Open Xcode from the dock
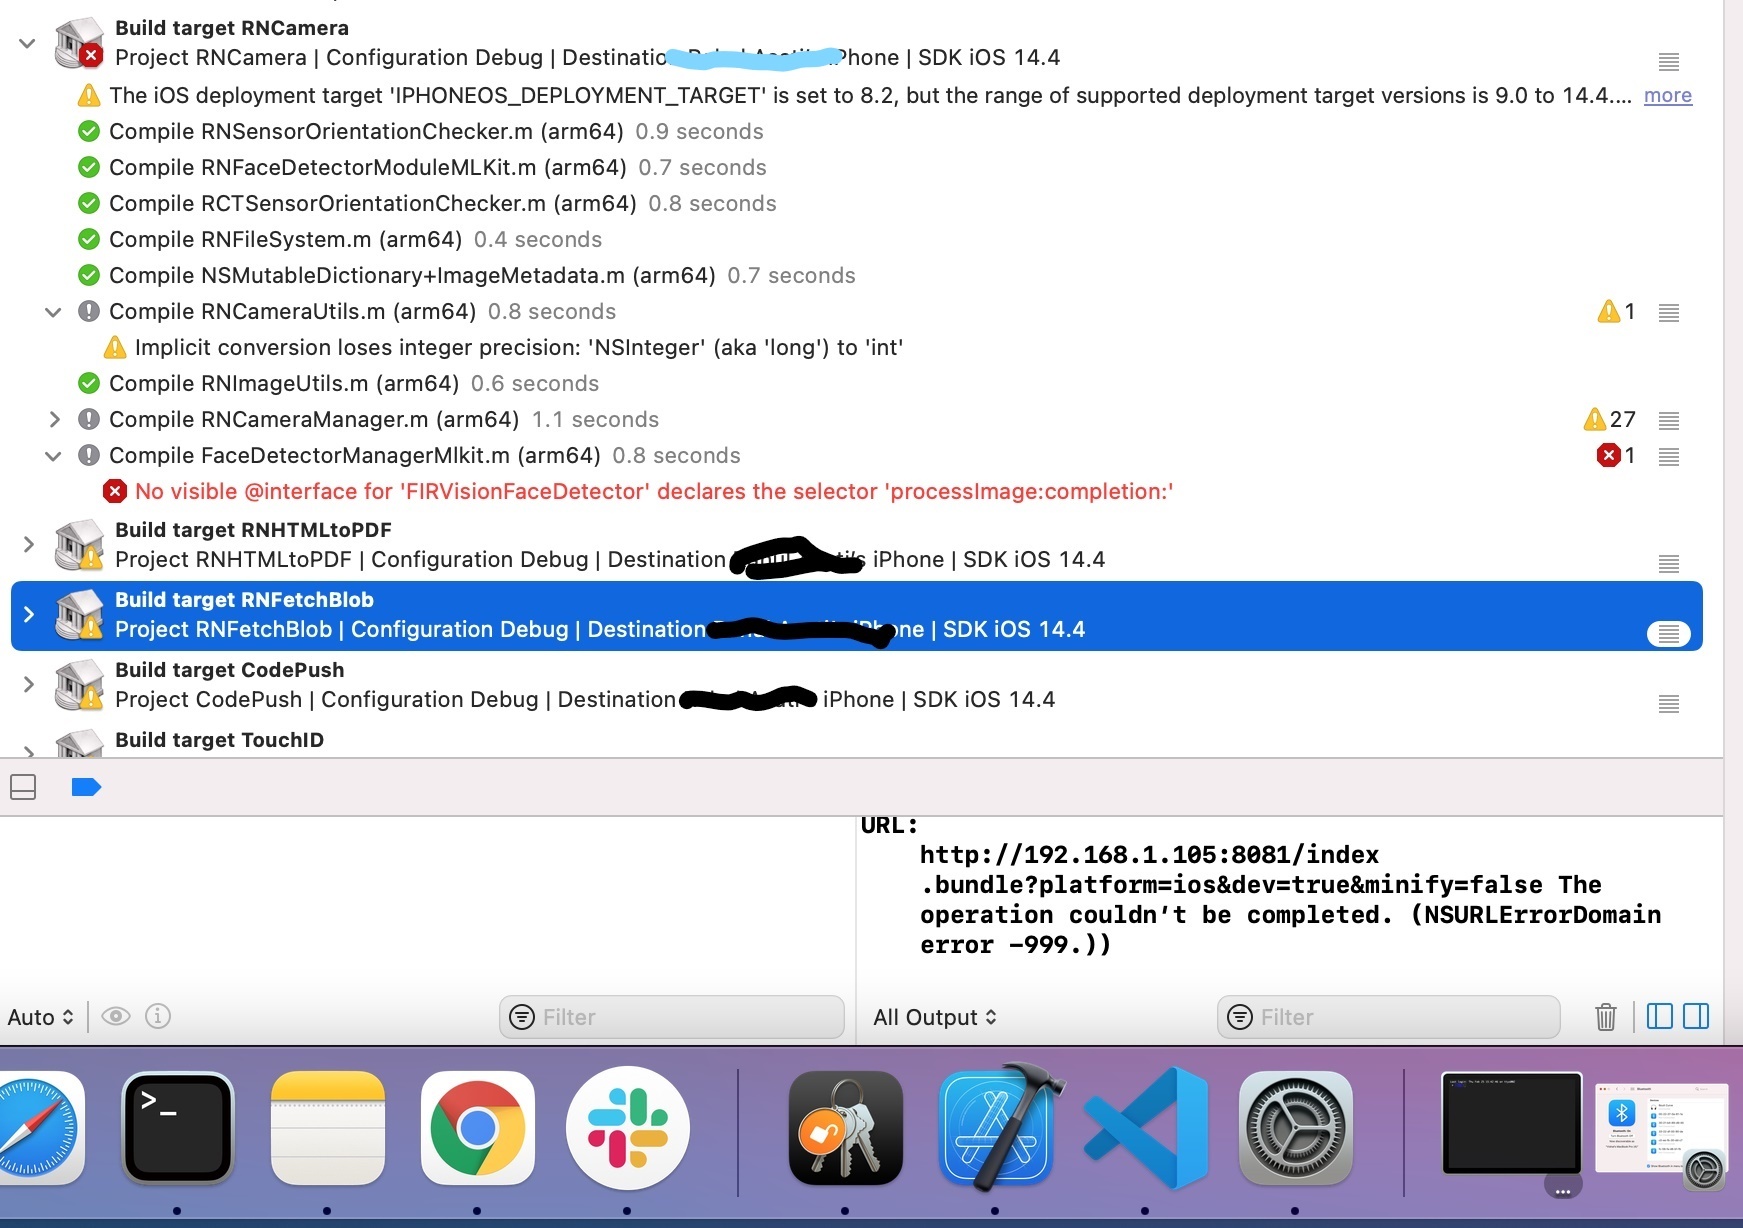The height and width of the screenshot is (1228, 1743). coord(997,1128)
